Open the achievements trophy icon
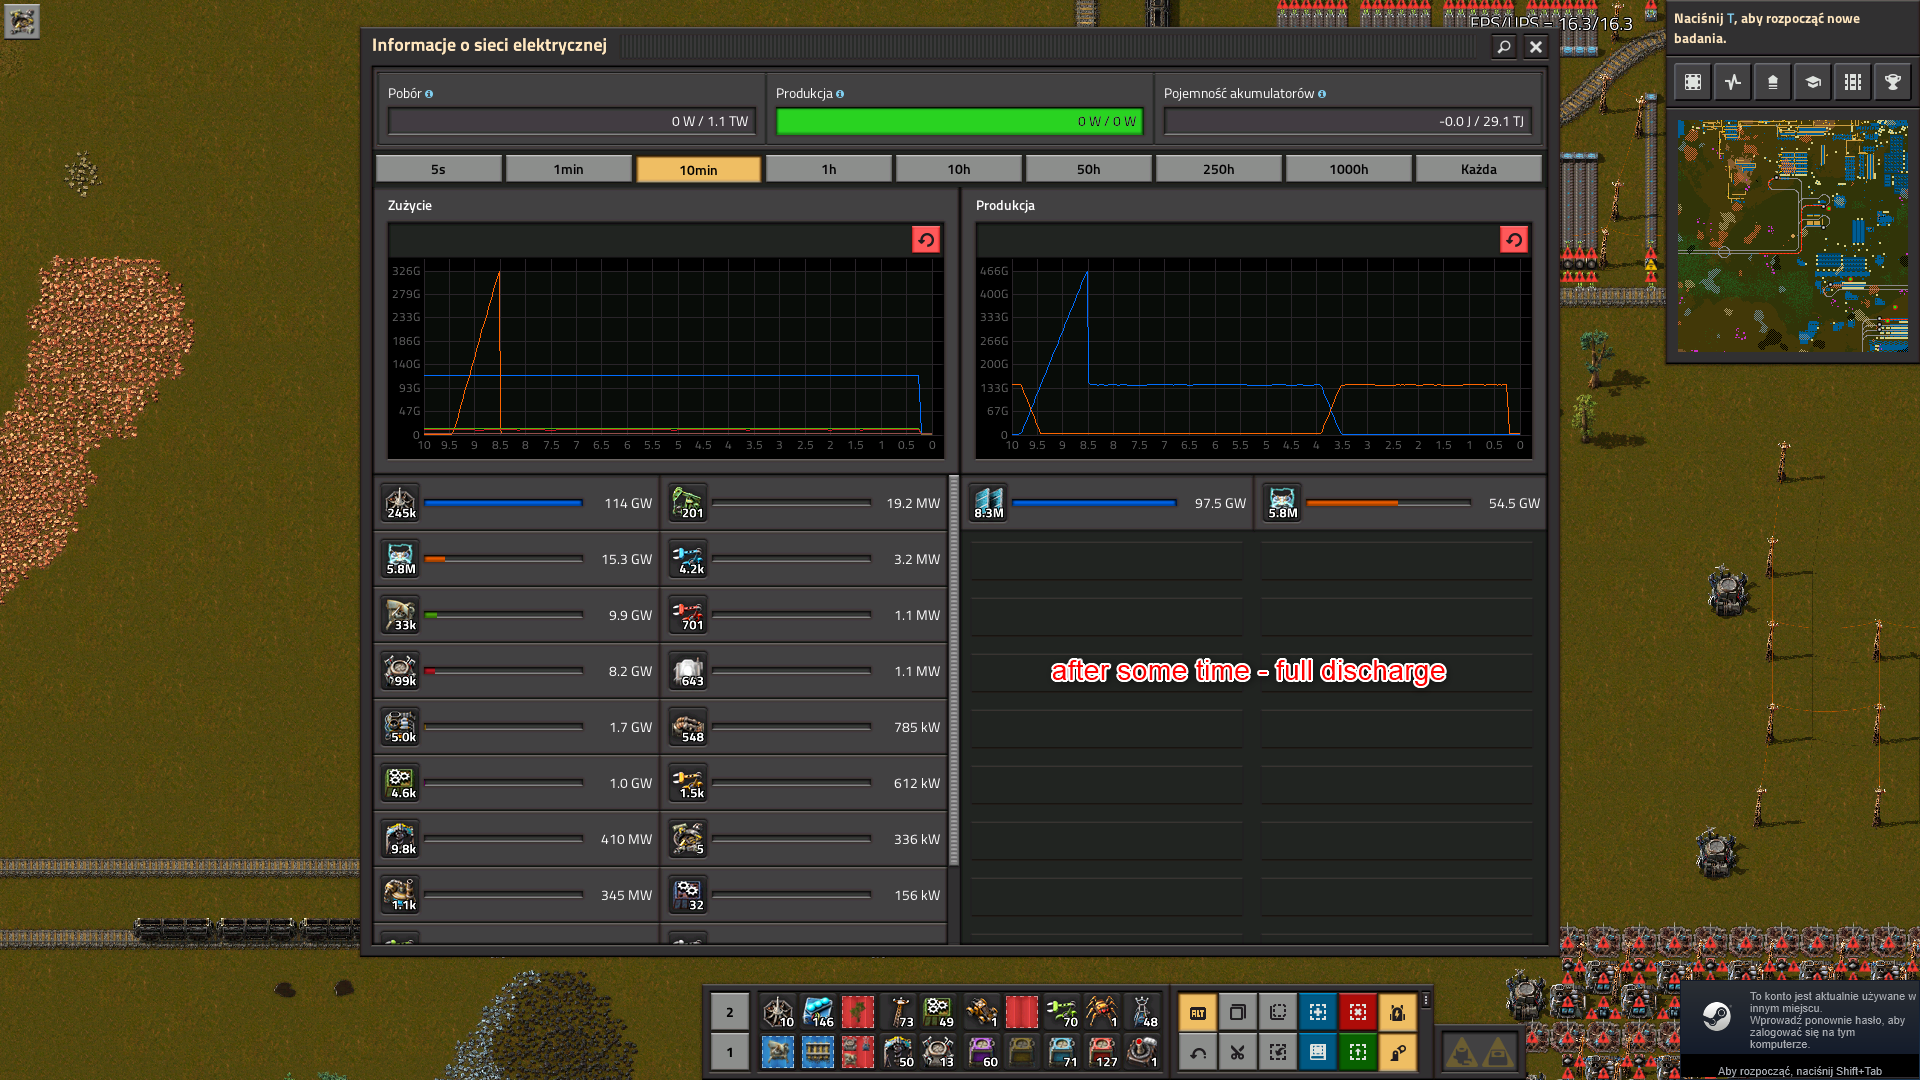Image resolution: width=1920 pixels, height=1080 pixels. coord(1892,82)
